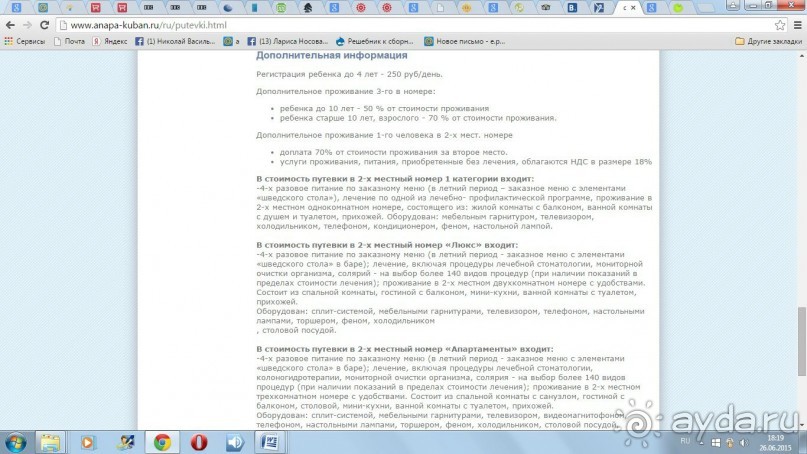The width and height of the screenshot is (807, 454).
Task: Bookmark this page with the star icon
Action: point(780,25)
